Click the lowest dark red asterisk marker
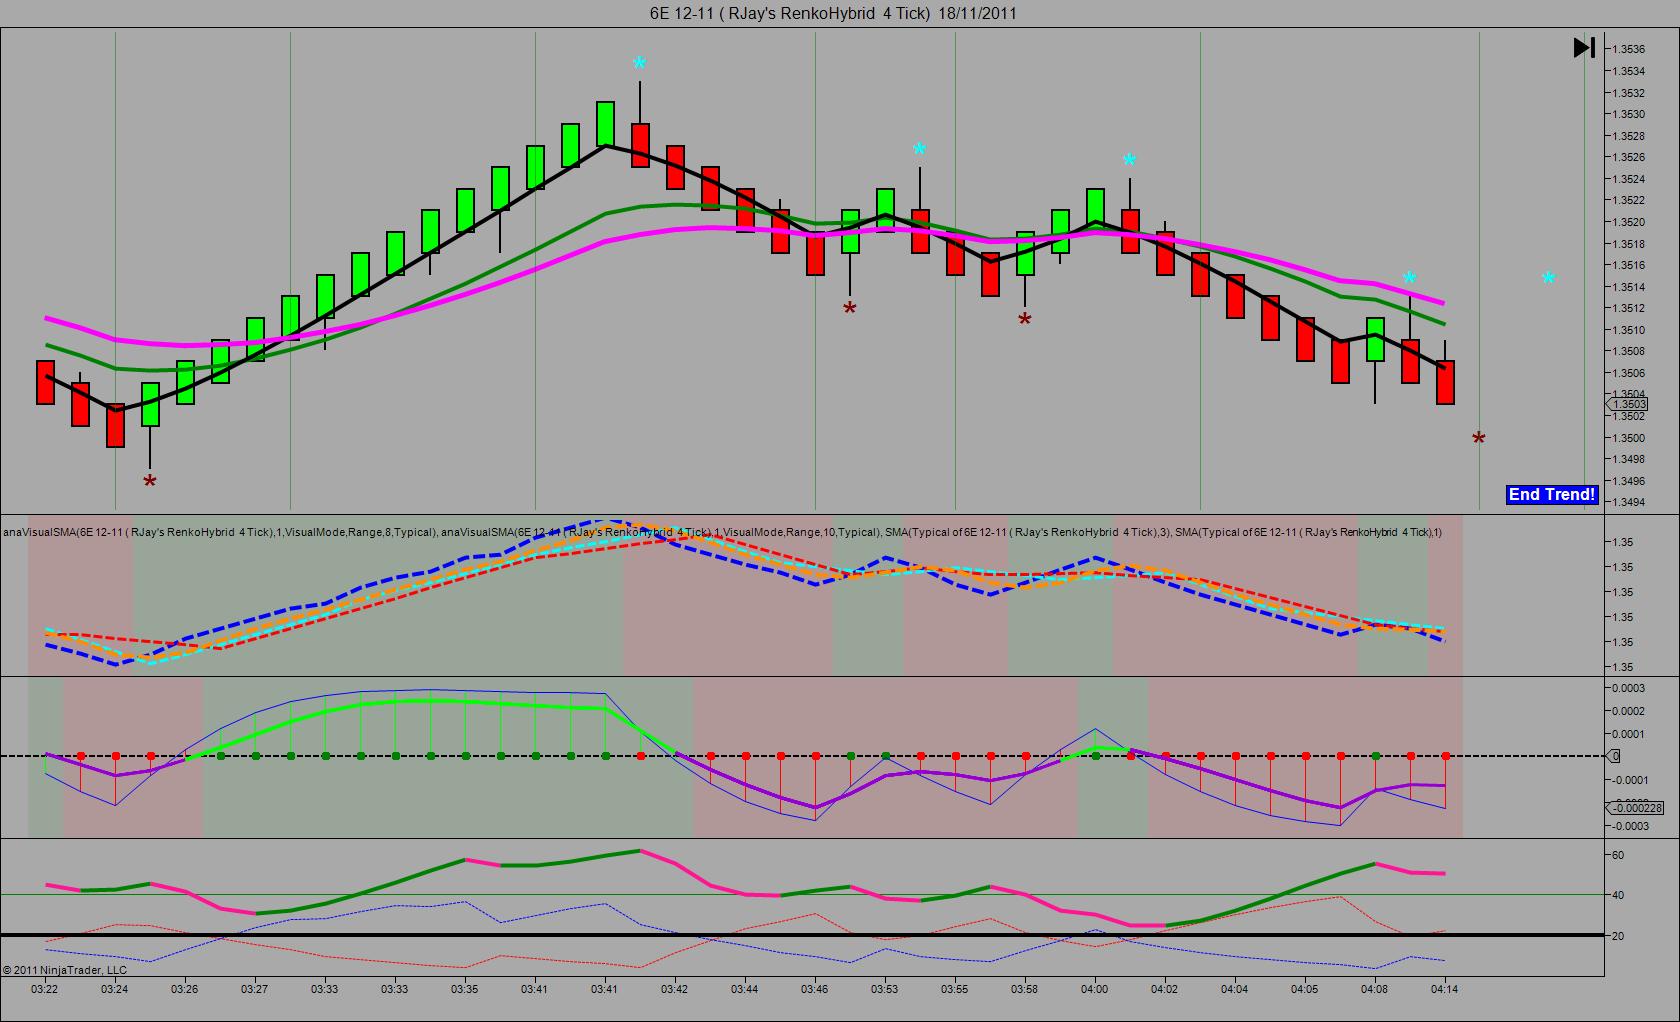This screenshot has width=1680, height=1022. click(150, 483)
